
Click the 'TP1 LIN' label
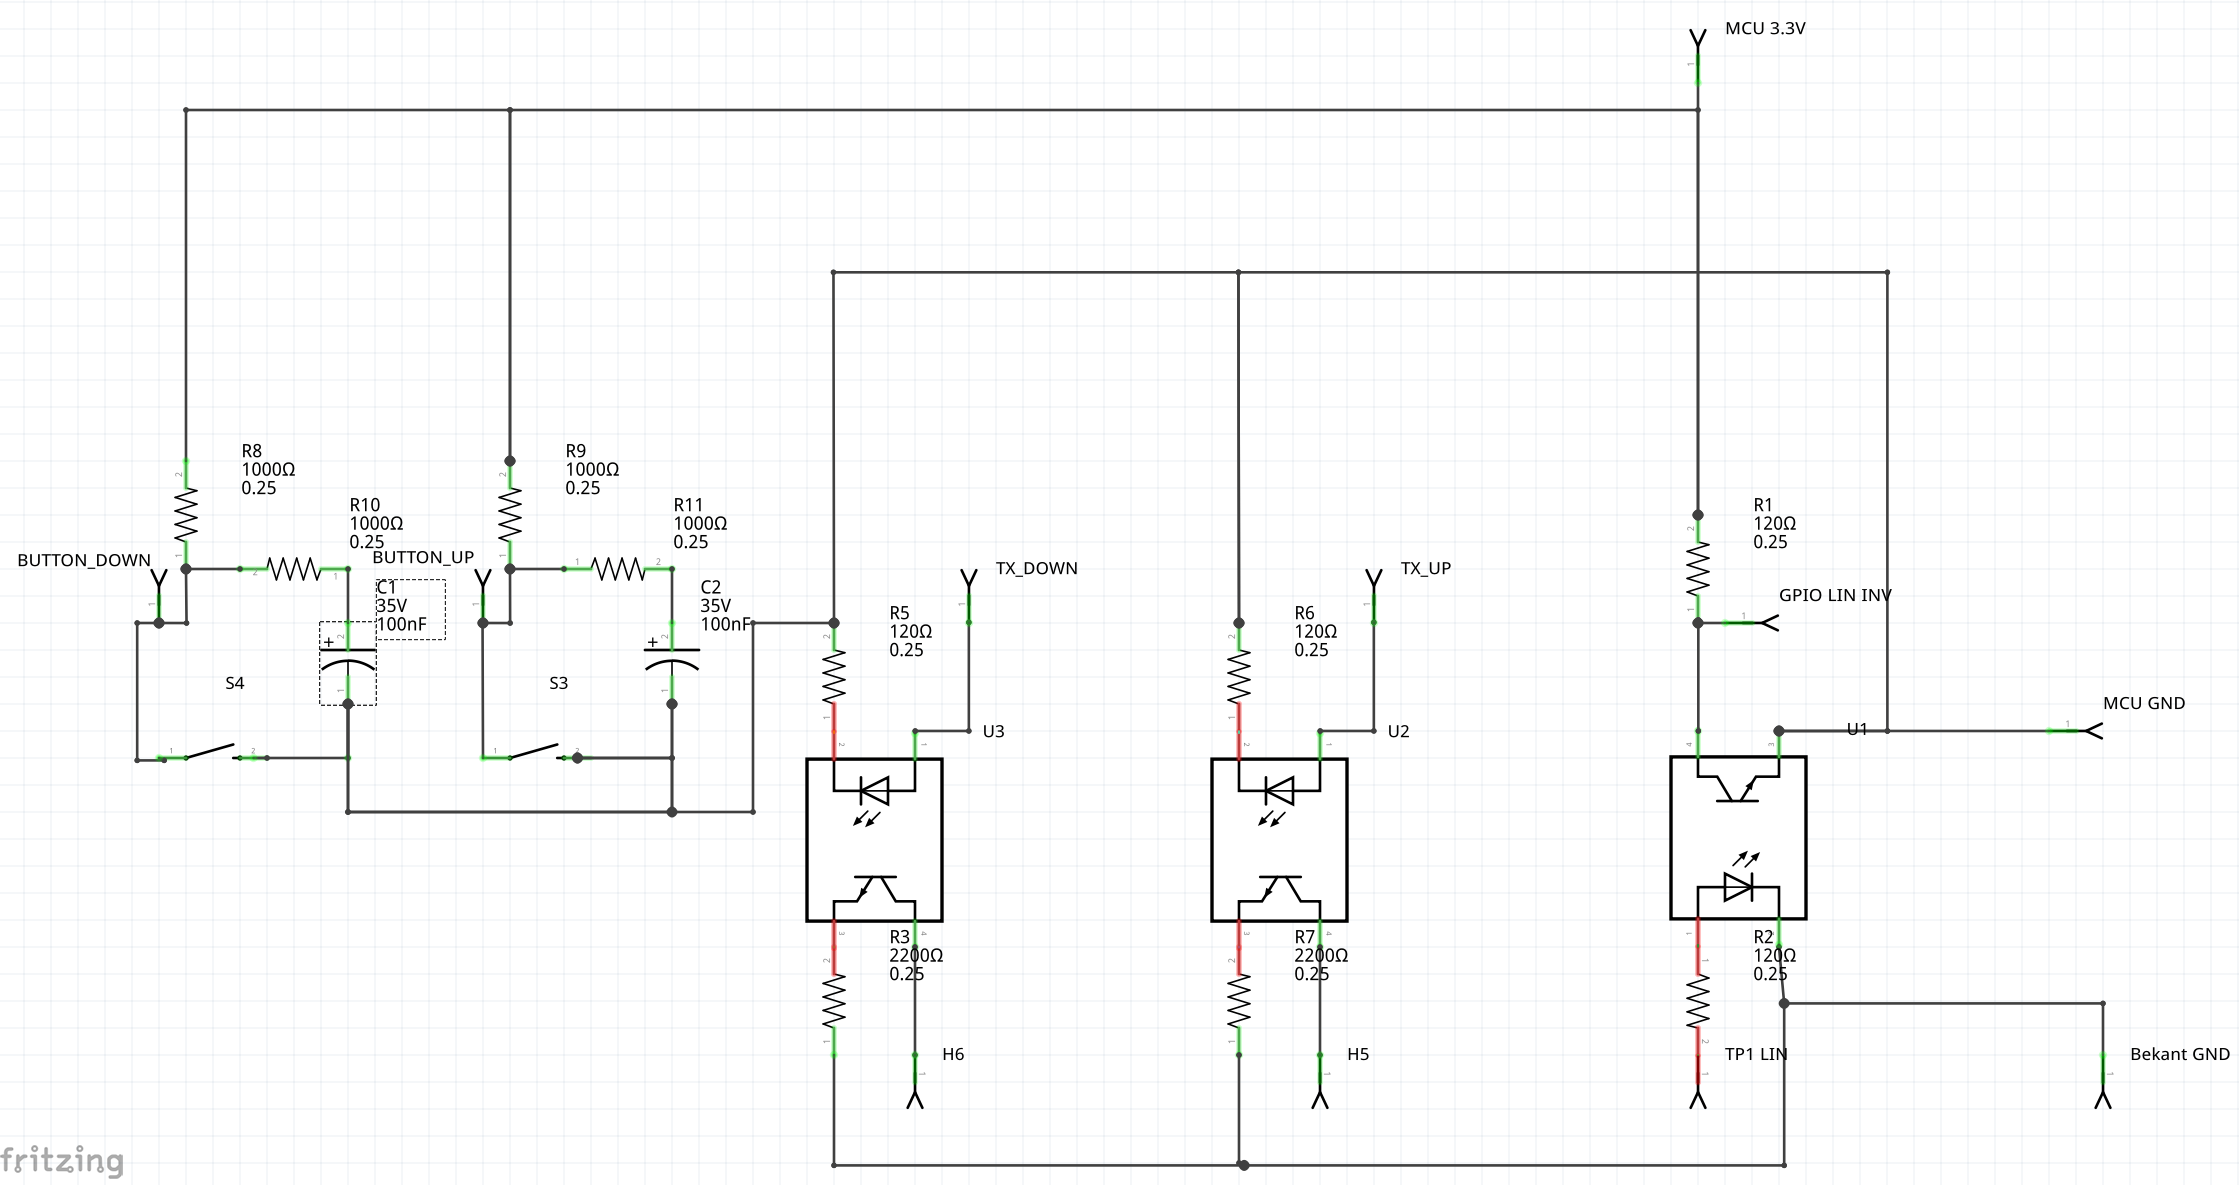click(1756, 1055)
